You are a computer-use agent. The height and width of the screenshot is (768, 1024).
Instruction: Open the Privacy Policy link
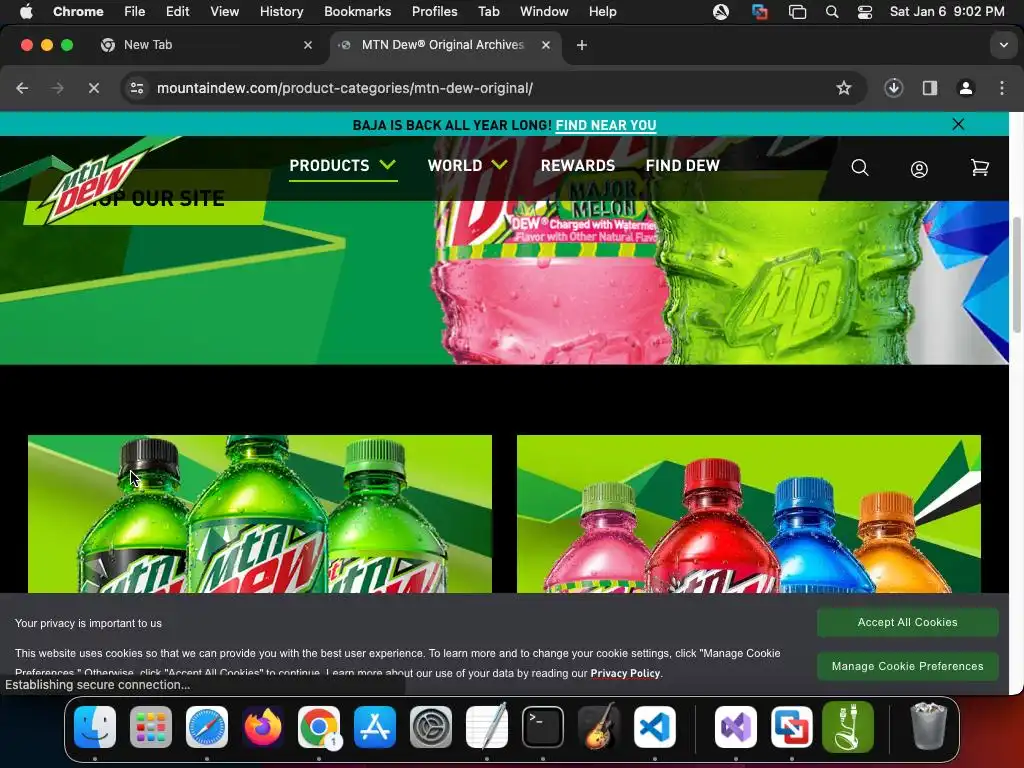625,673
